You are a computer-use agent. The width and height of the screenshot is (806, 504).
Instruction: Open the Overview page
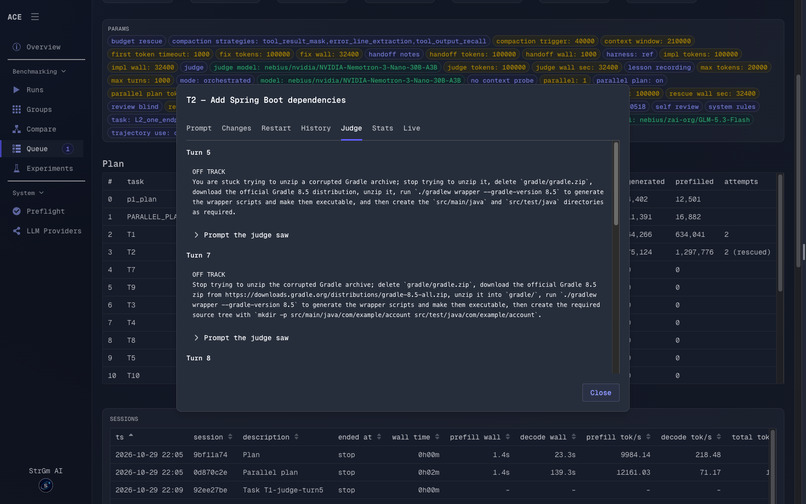(43, 47)
